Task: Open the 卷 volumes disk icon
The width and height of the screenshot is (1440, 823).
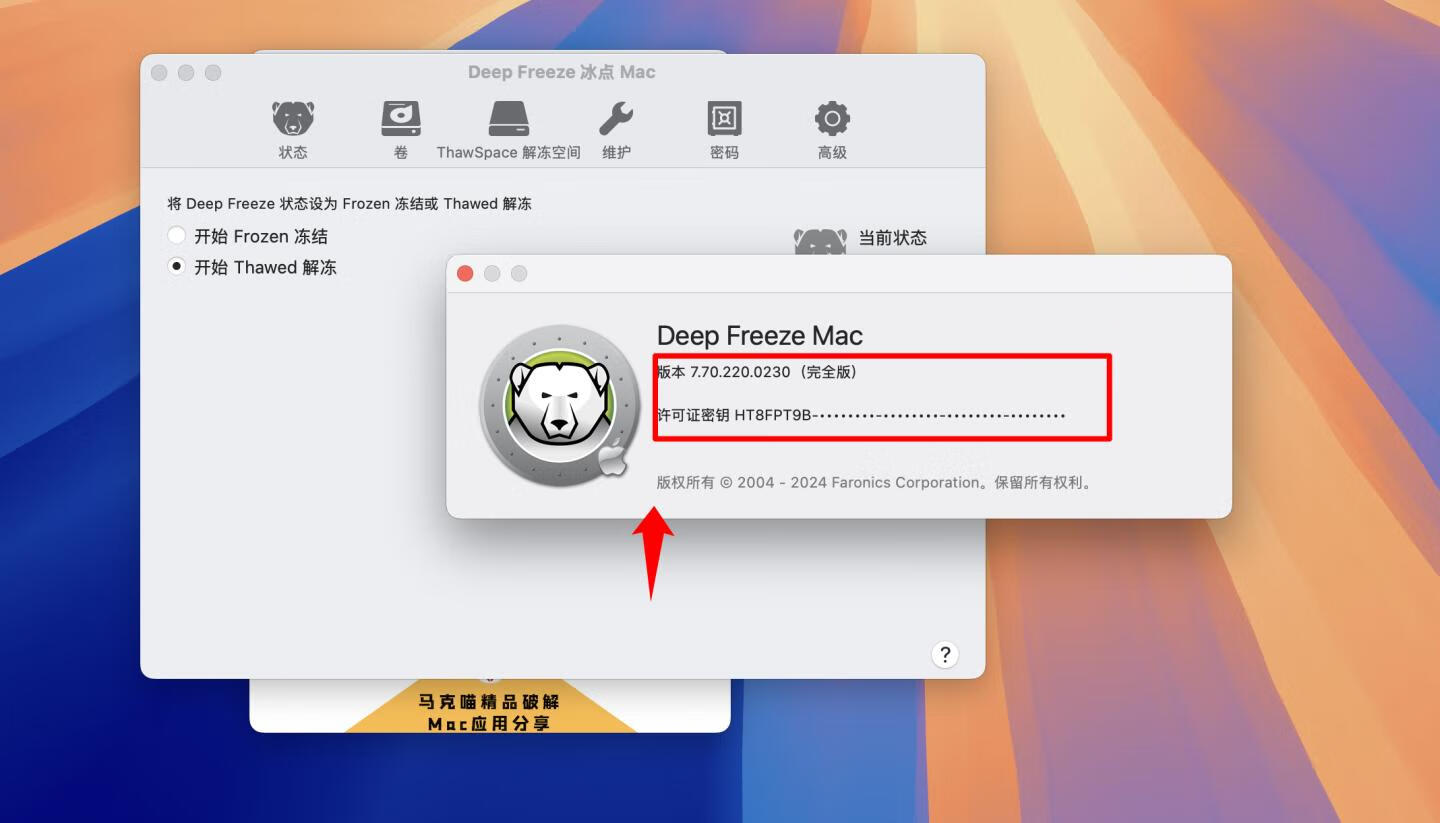Action: [401, 119]
